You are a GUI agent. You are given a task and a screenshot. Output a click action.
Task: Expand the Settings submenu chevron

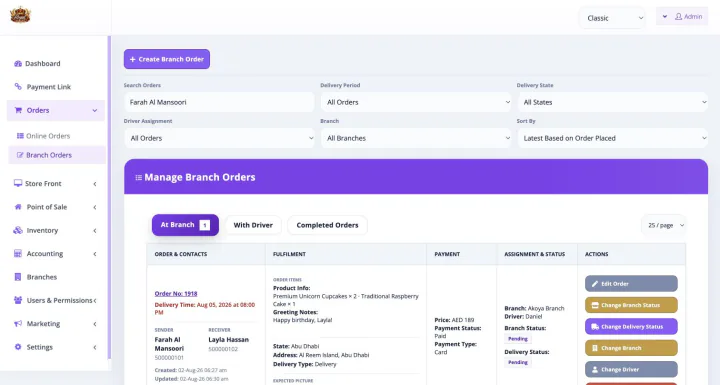point(95,347)
